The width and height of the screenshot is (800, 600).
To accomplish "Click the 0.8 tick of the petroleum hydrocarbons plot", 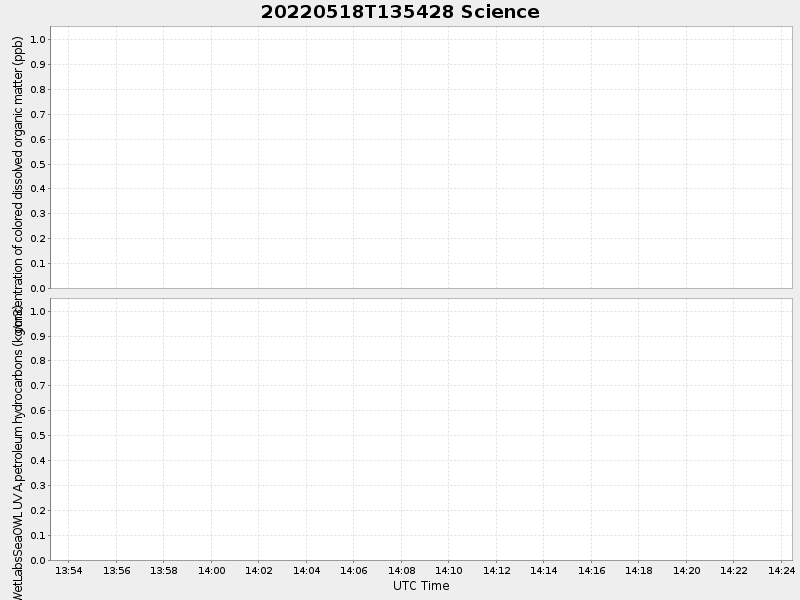I will pyautogui.click(x=38, y=361).
